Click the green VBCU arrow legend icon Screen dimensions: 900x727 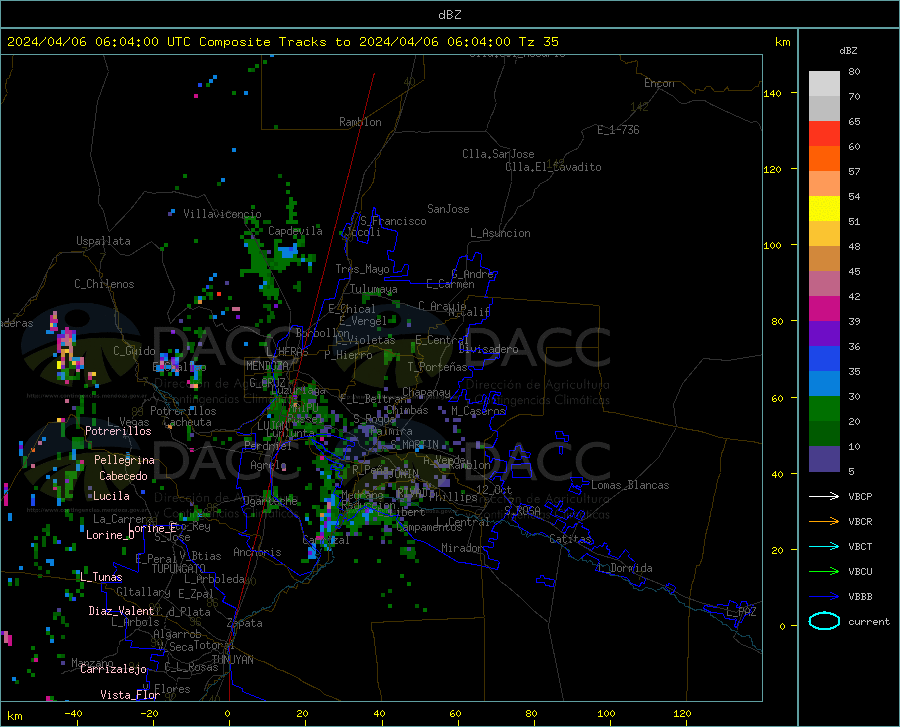tap(824, 572)
